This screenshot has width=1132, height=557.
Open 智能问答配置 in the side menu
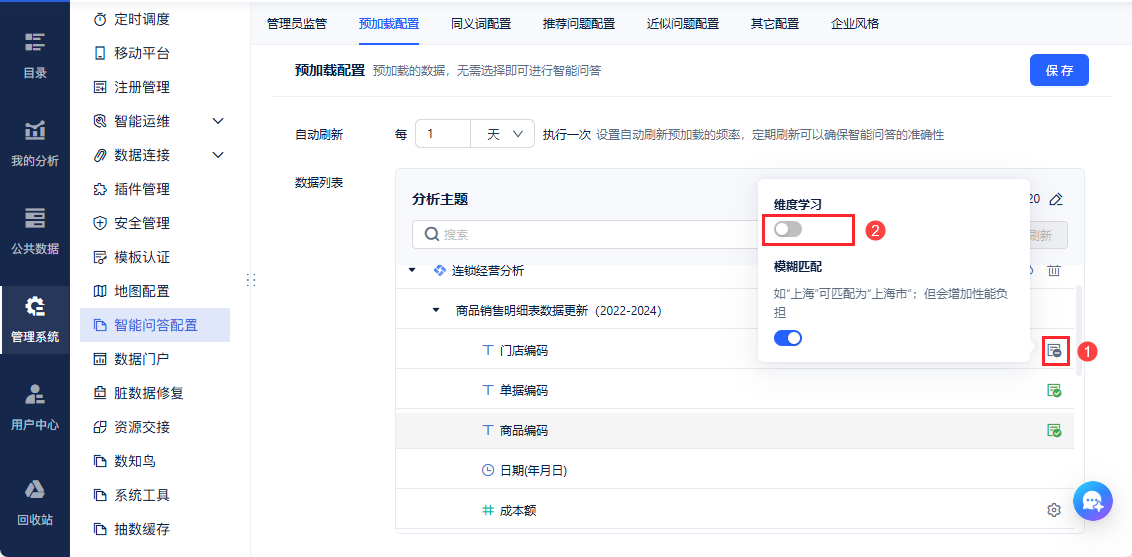(155, 325)
